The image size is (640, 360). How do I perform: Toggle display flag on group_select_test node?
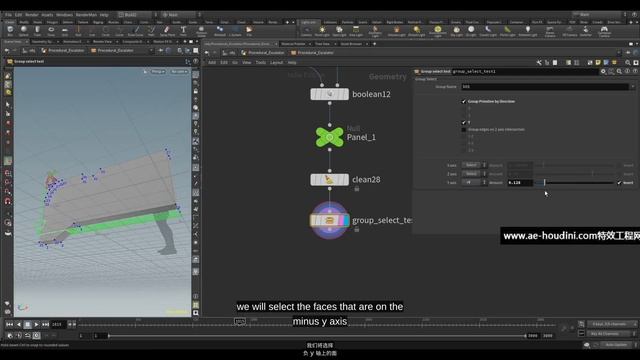pos(346,220)
